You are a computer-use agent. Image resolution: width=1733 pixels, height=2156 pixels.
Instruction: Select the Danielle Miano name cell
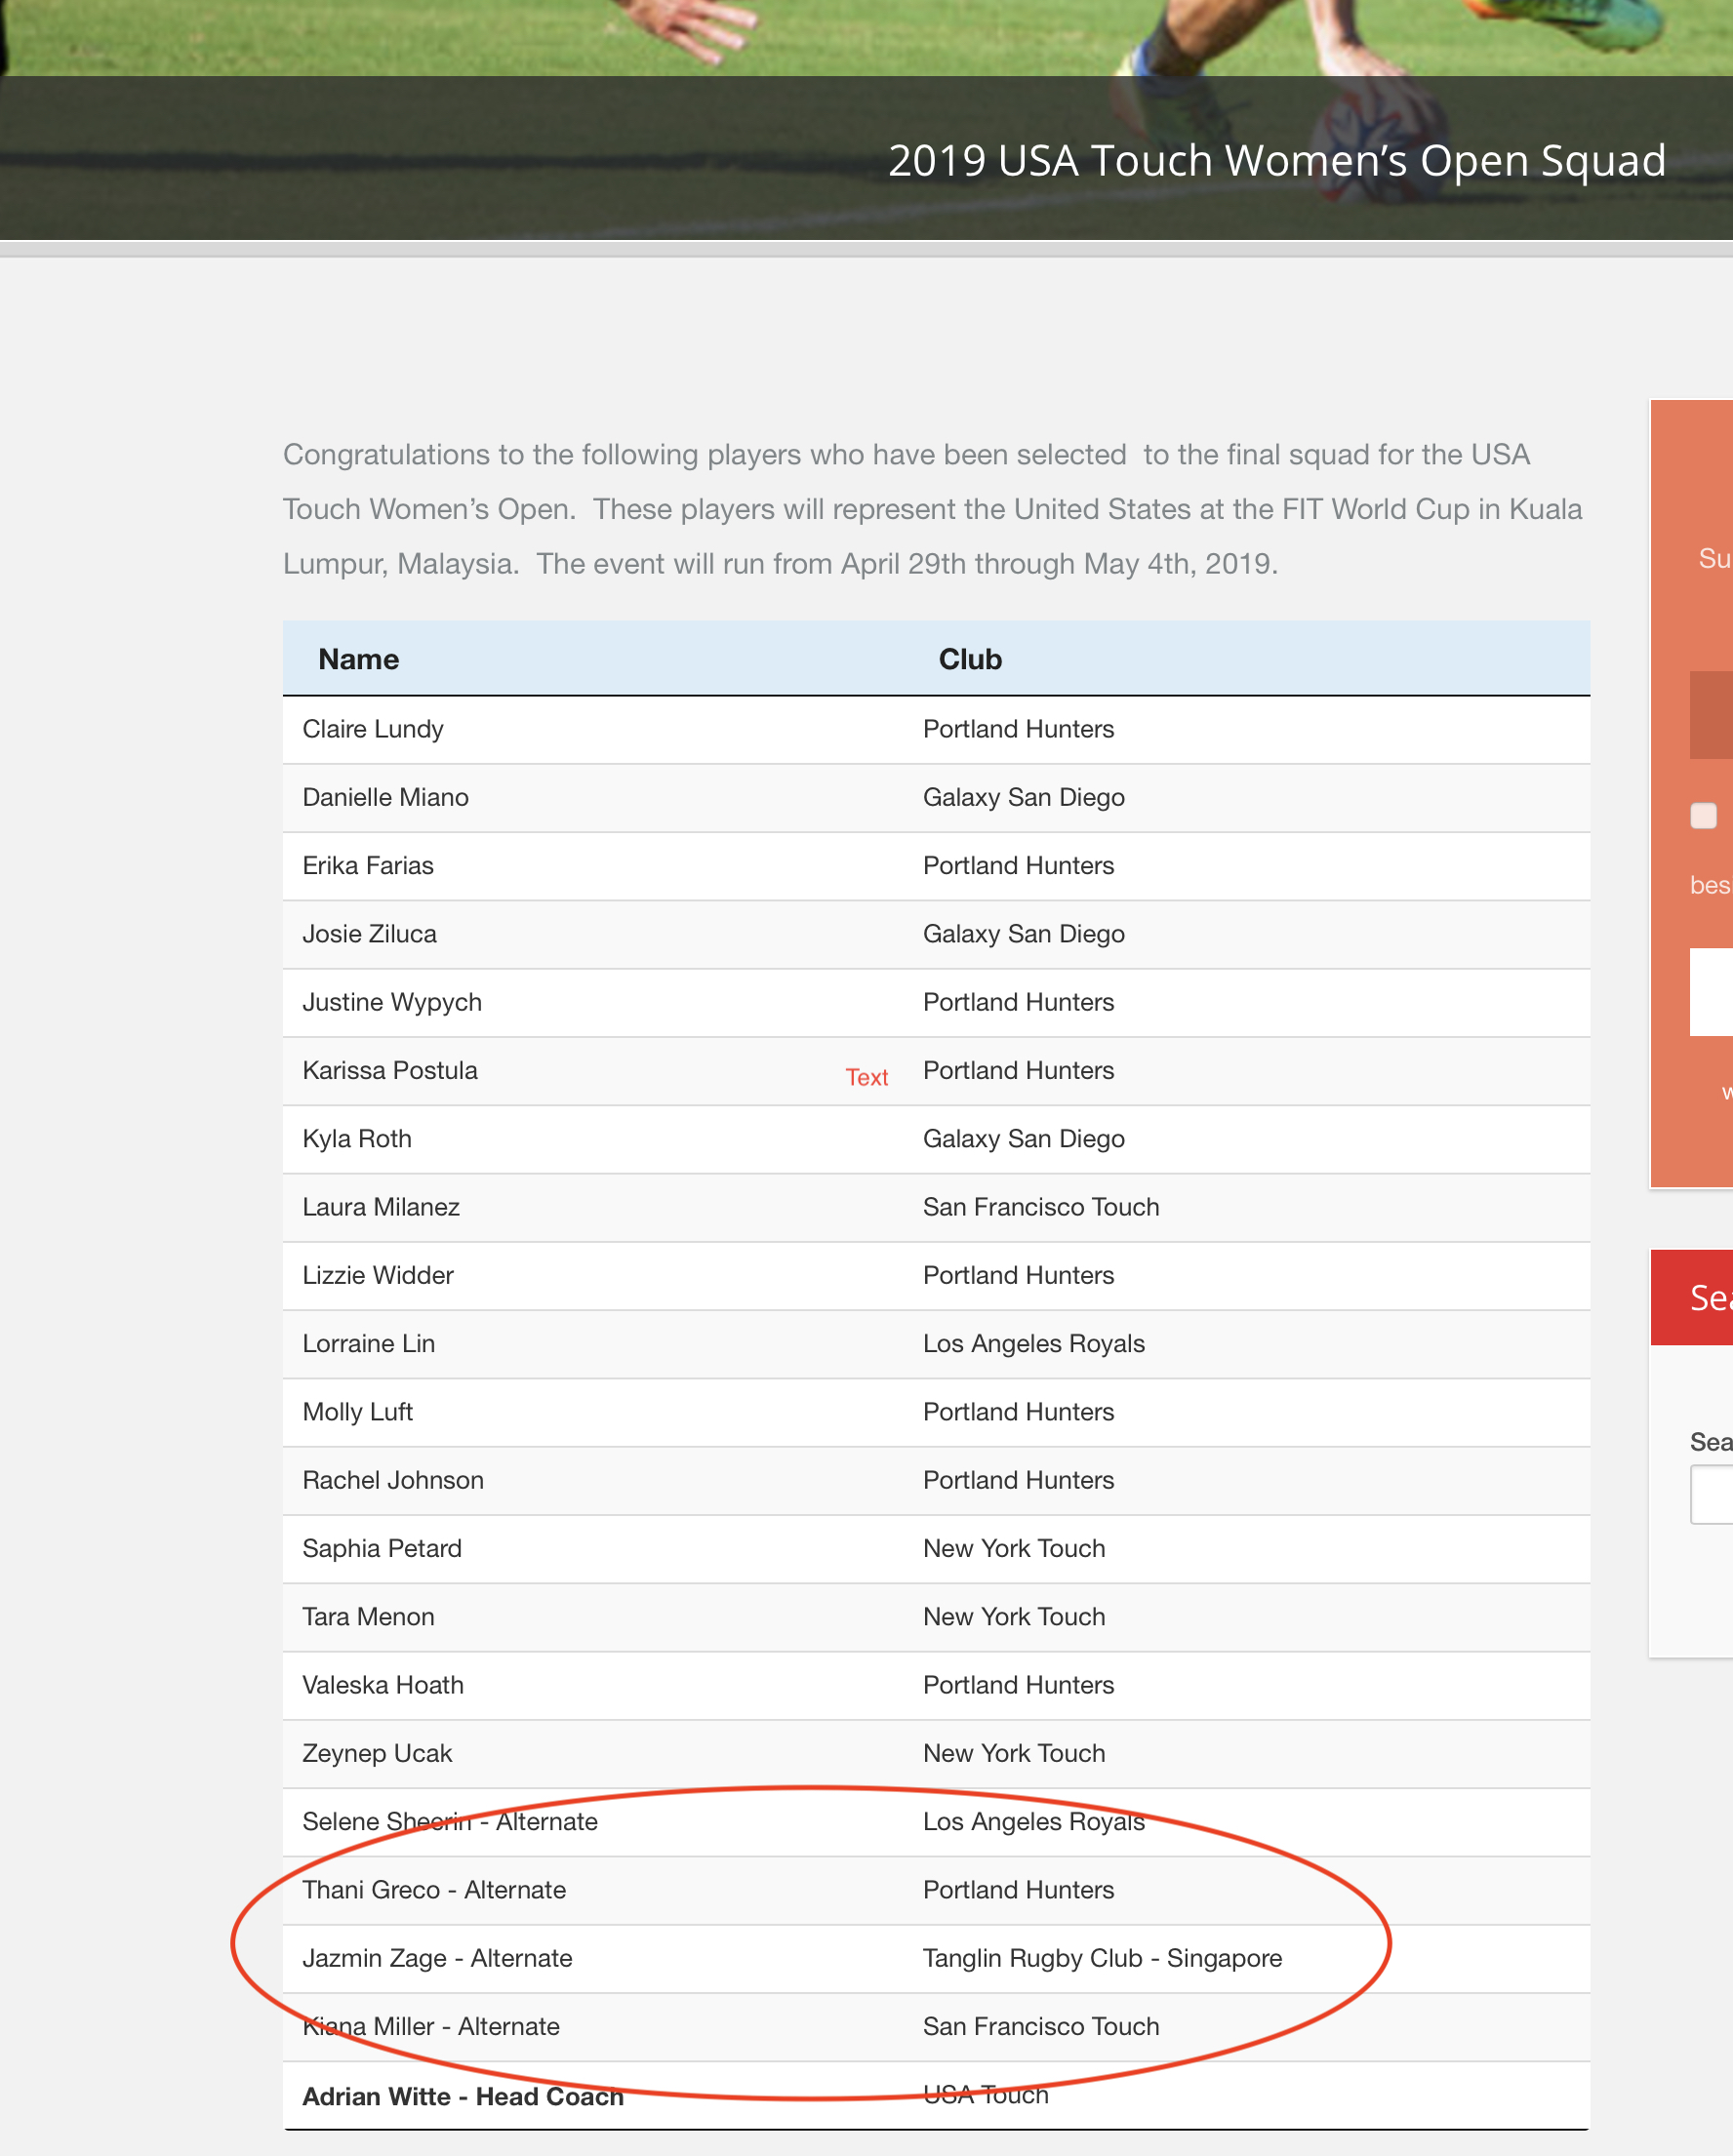(593, 798)
